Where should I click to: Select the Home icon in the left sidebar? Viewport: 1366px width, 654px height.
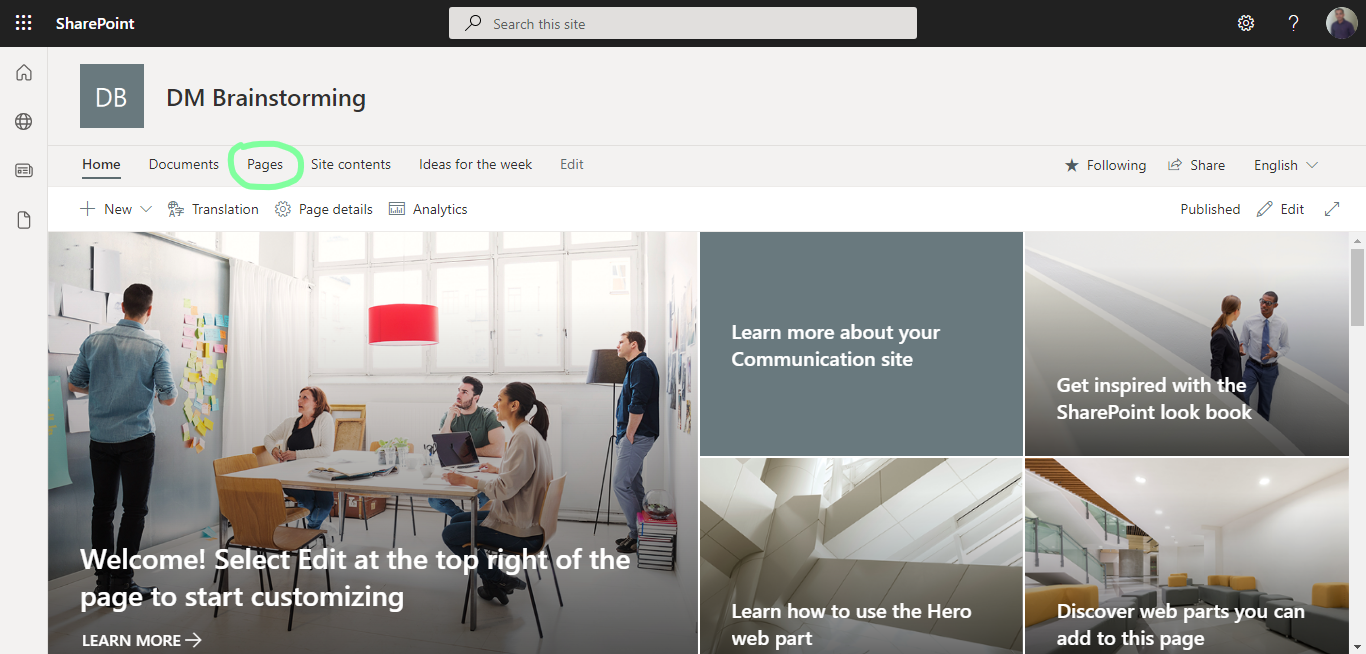click(x=23, y=72)
